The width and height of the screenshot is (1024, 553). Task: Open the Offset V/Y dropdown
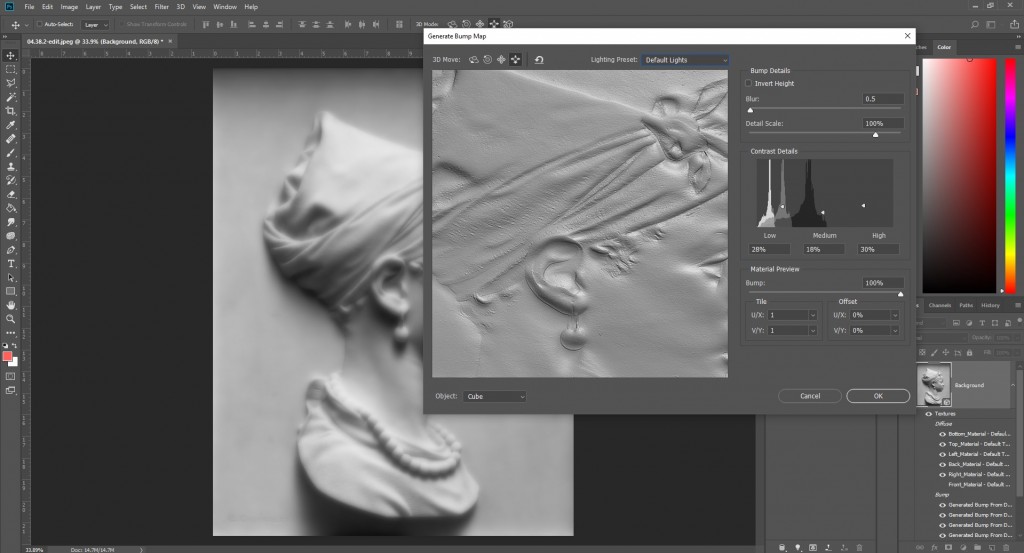point(895,330)
